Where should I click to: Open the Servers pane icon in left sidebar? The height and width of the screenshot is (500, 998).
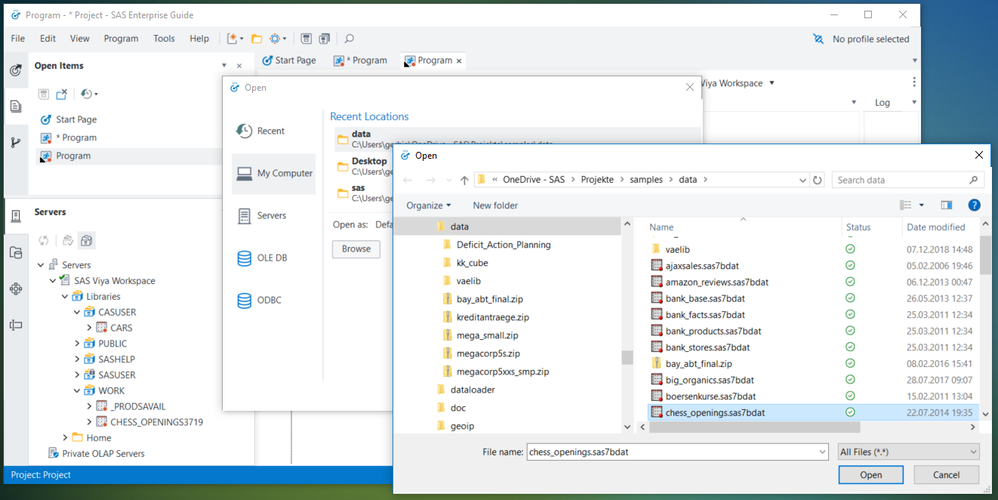tap(16, 217)
